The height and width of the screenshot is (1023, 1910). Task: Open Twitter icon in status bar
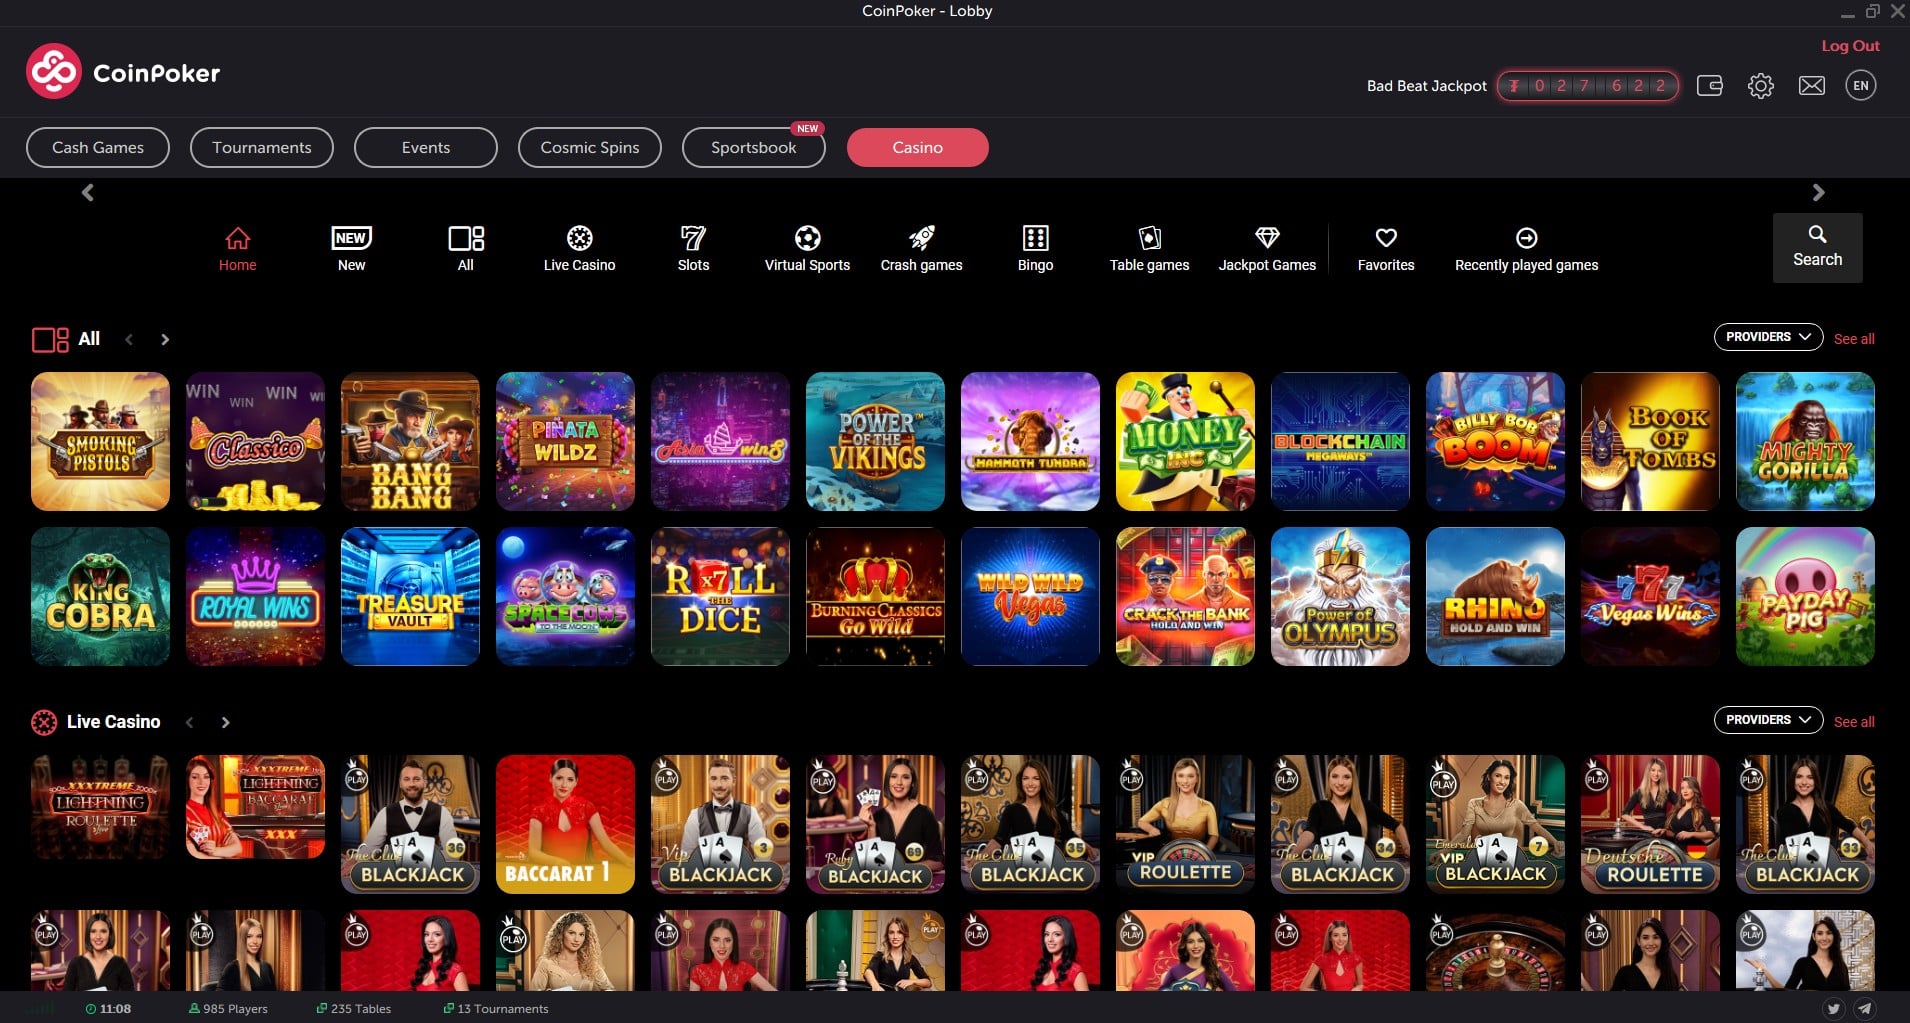coord(1834,1008)
